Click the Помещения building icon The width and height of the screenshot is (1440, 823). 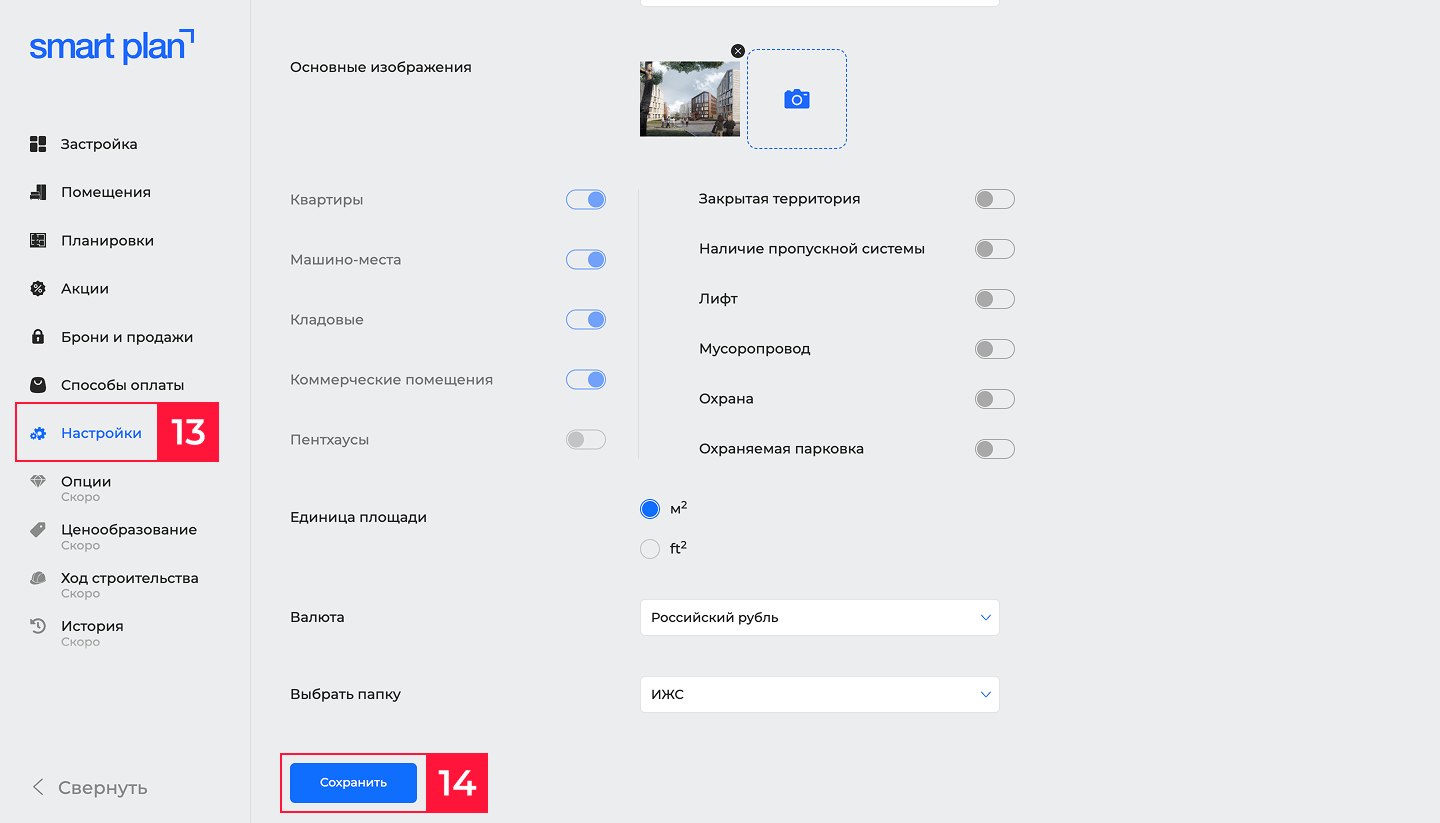38,192
